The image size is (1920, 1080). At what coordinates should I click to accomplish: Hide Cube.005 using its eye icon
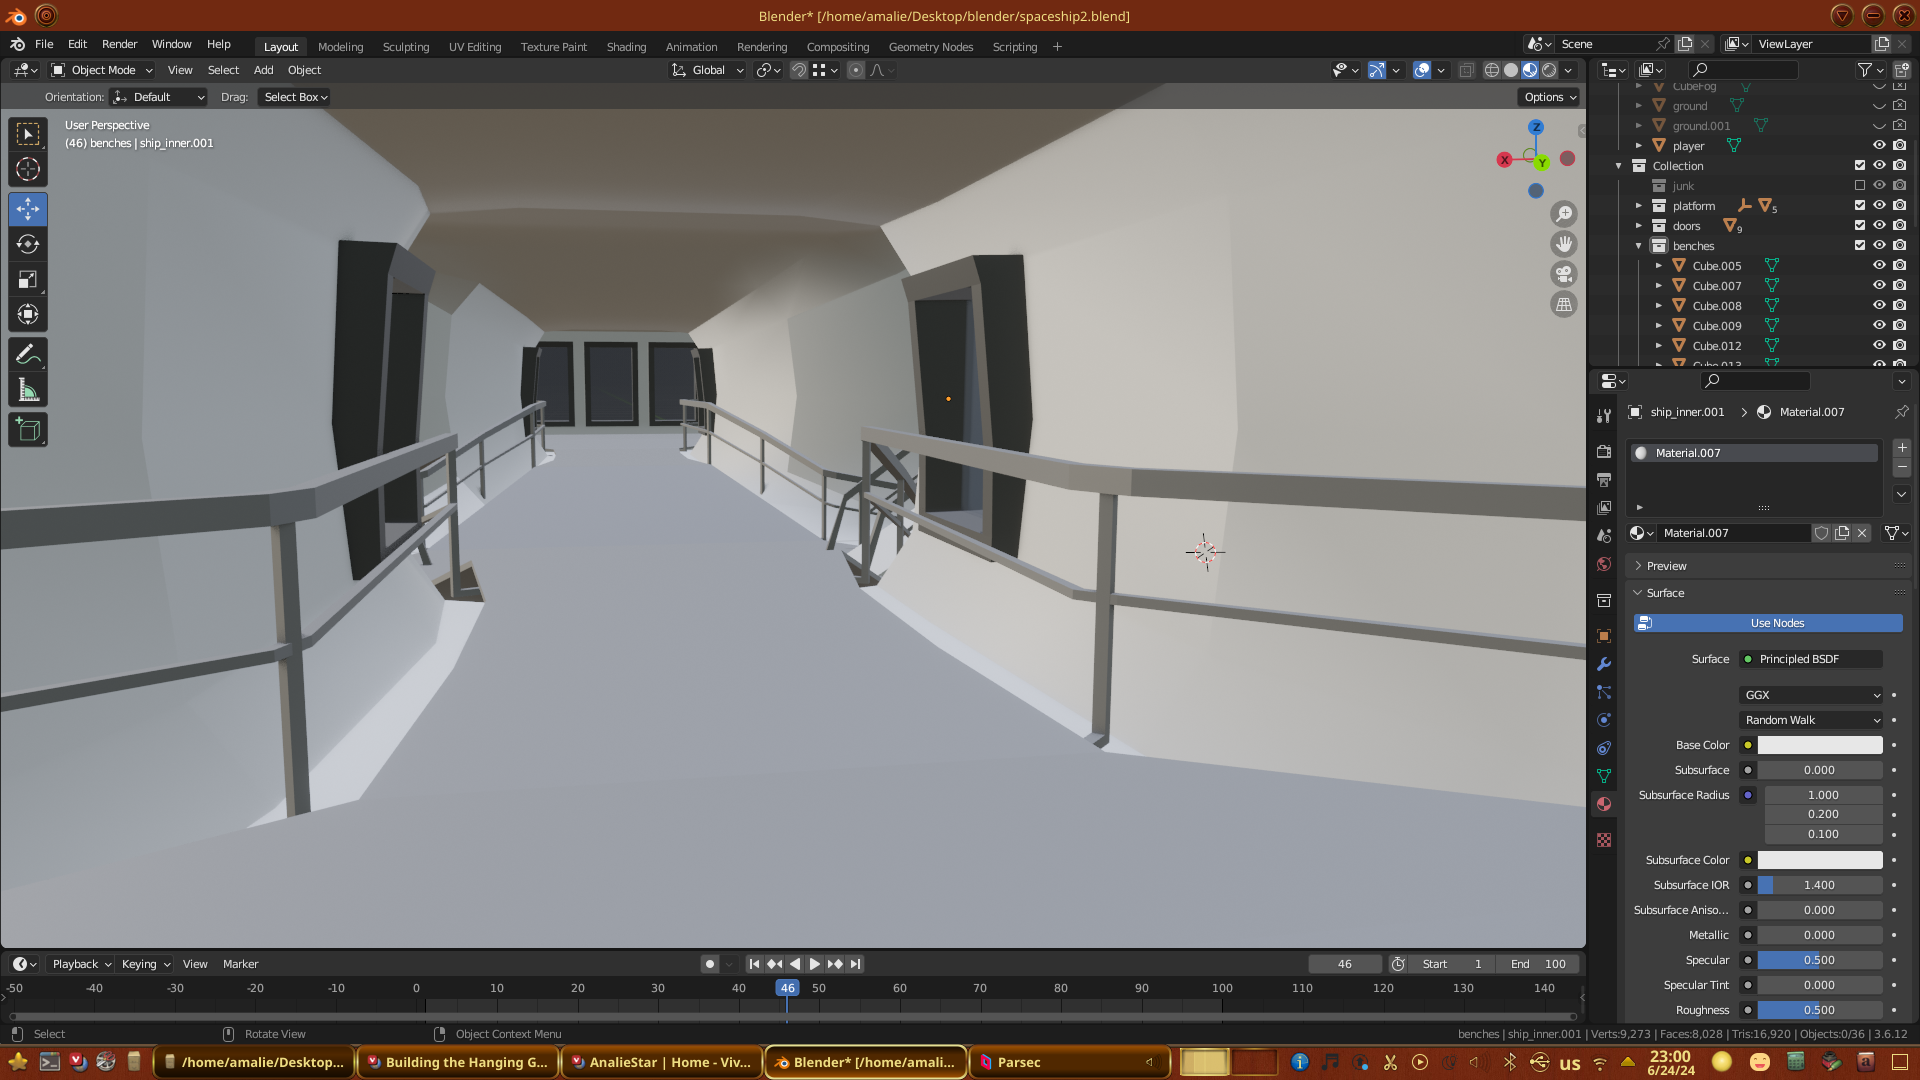click(1879, 266)
